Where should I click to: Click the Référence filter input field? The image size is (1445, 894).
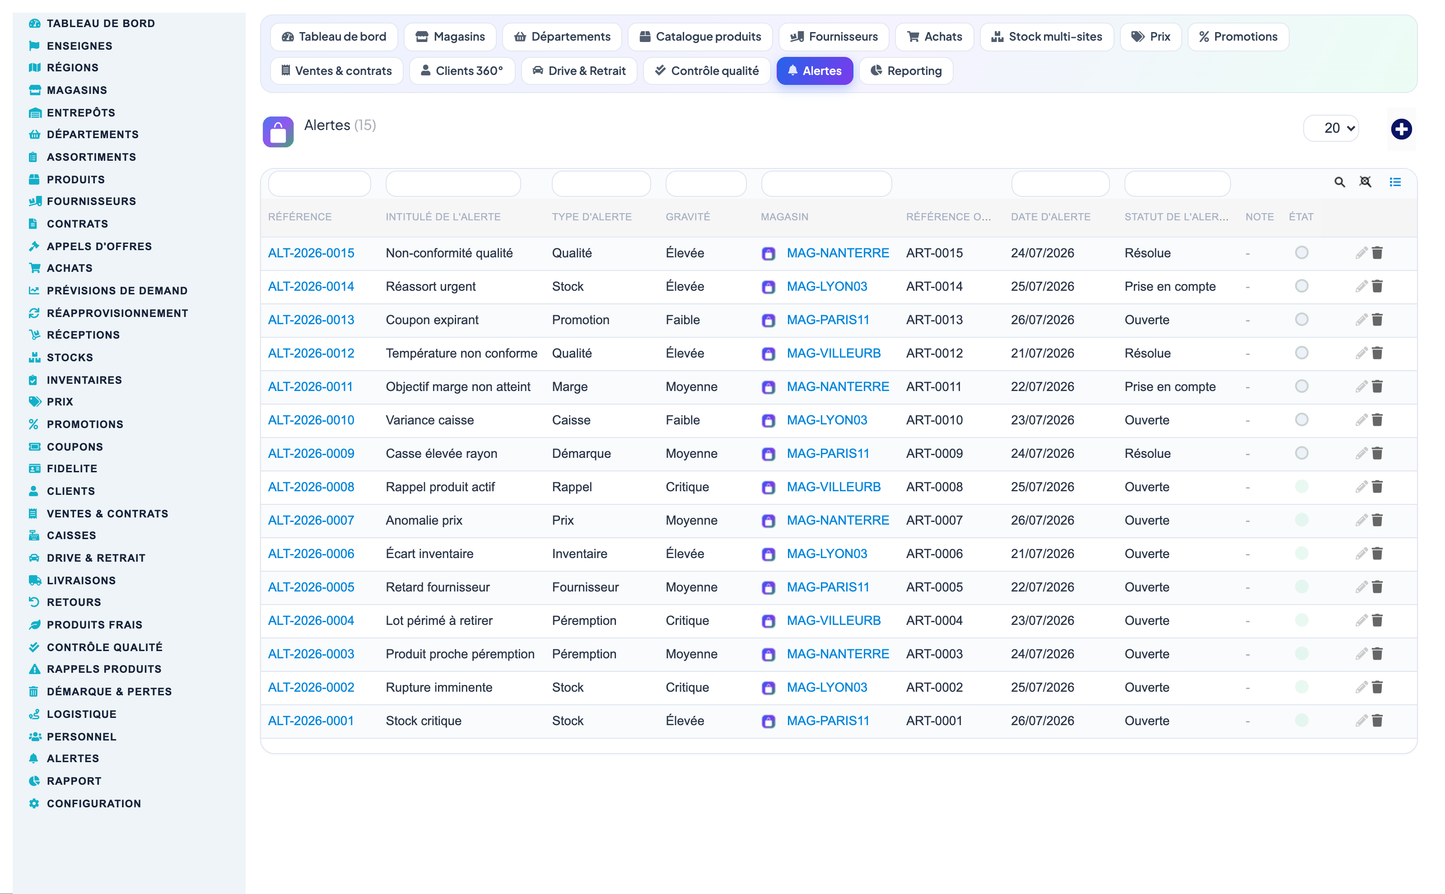(x=320, y=184)
